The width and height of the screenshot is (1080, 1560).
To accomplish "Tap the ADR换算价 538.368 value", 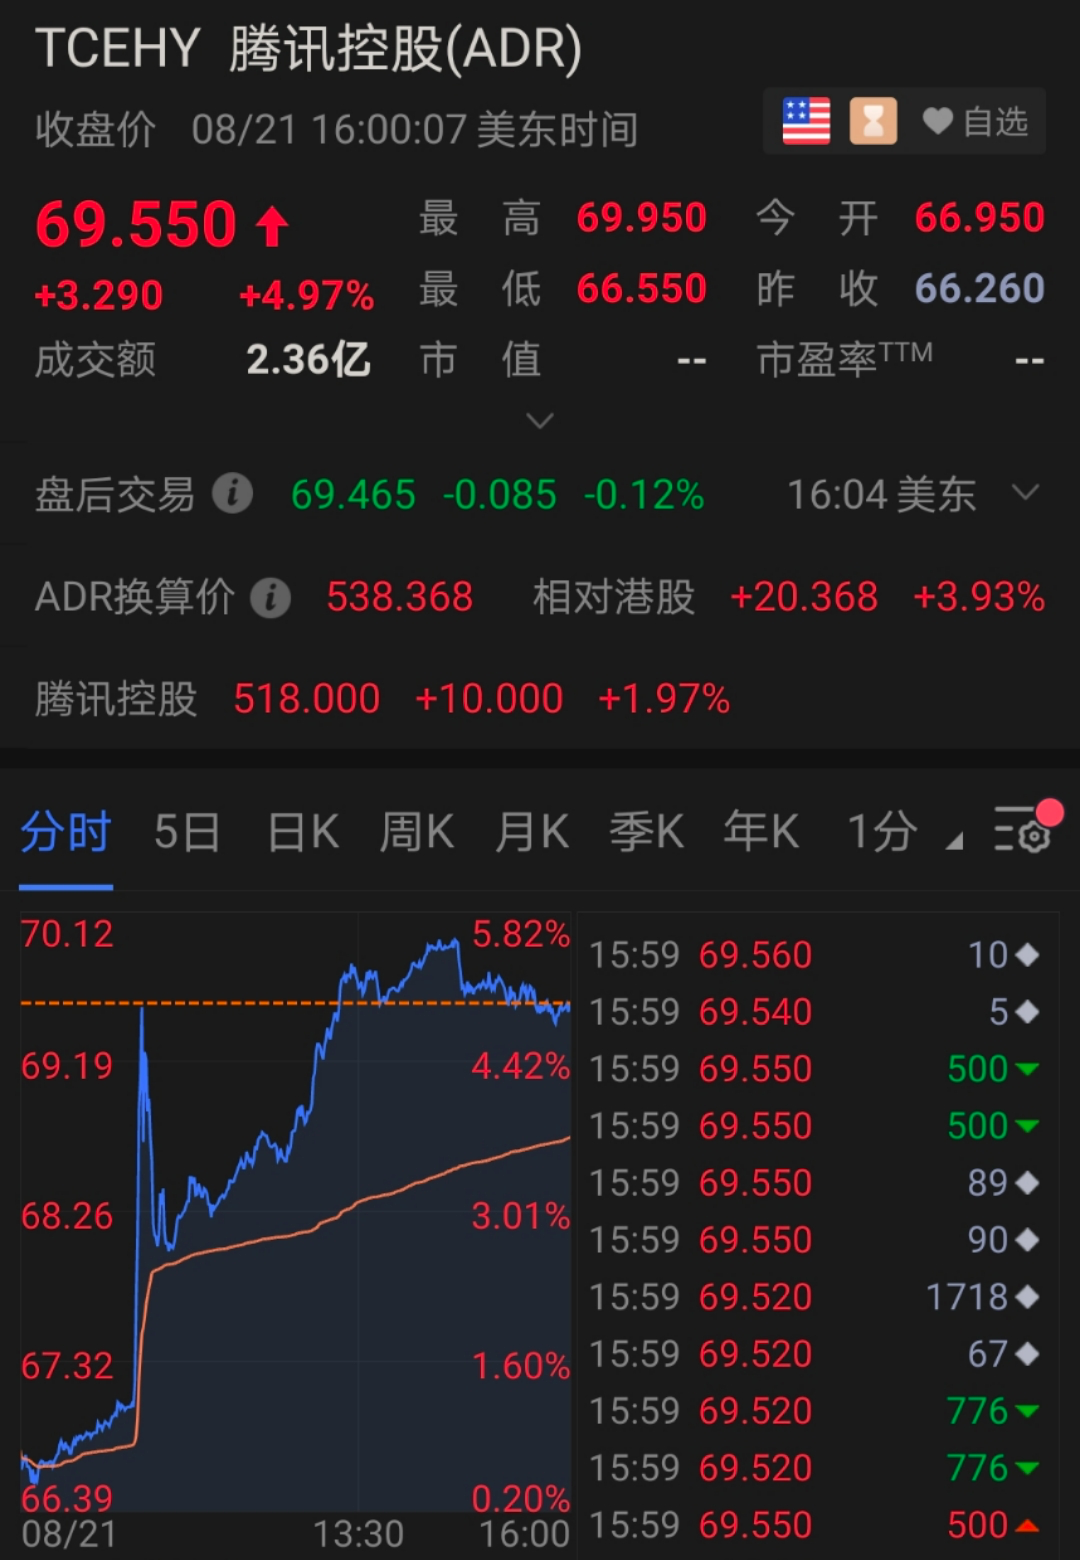I will pos(400,597).
